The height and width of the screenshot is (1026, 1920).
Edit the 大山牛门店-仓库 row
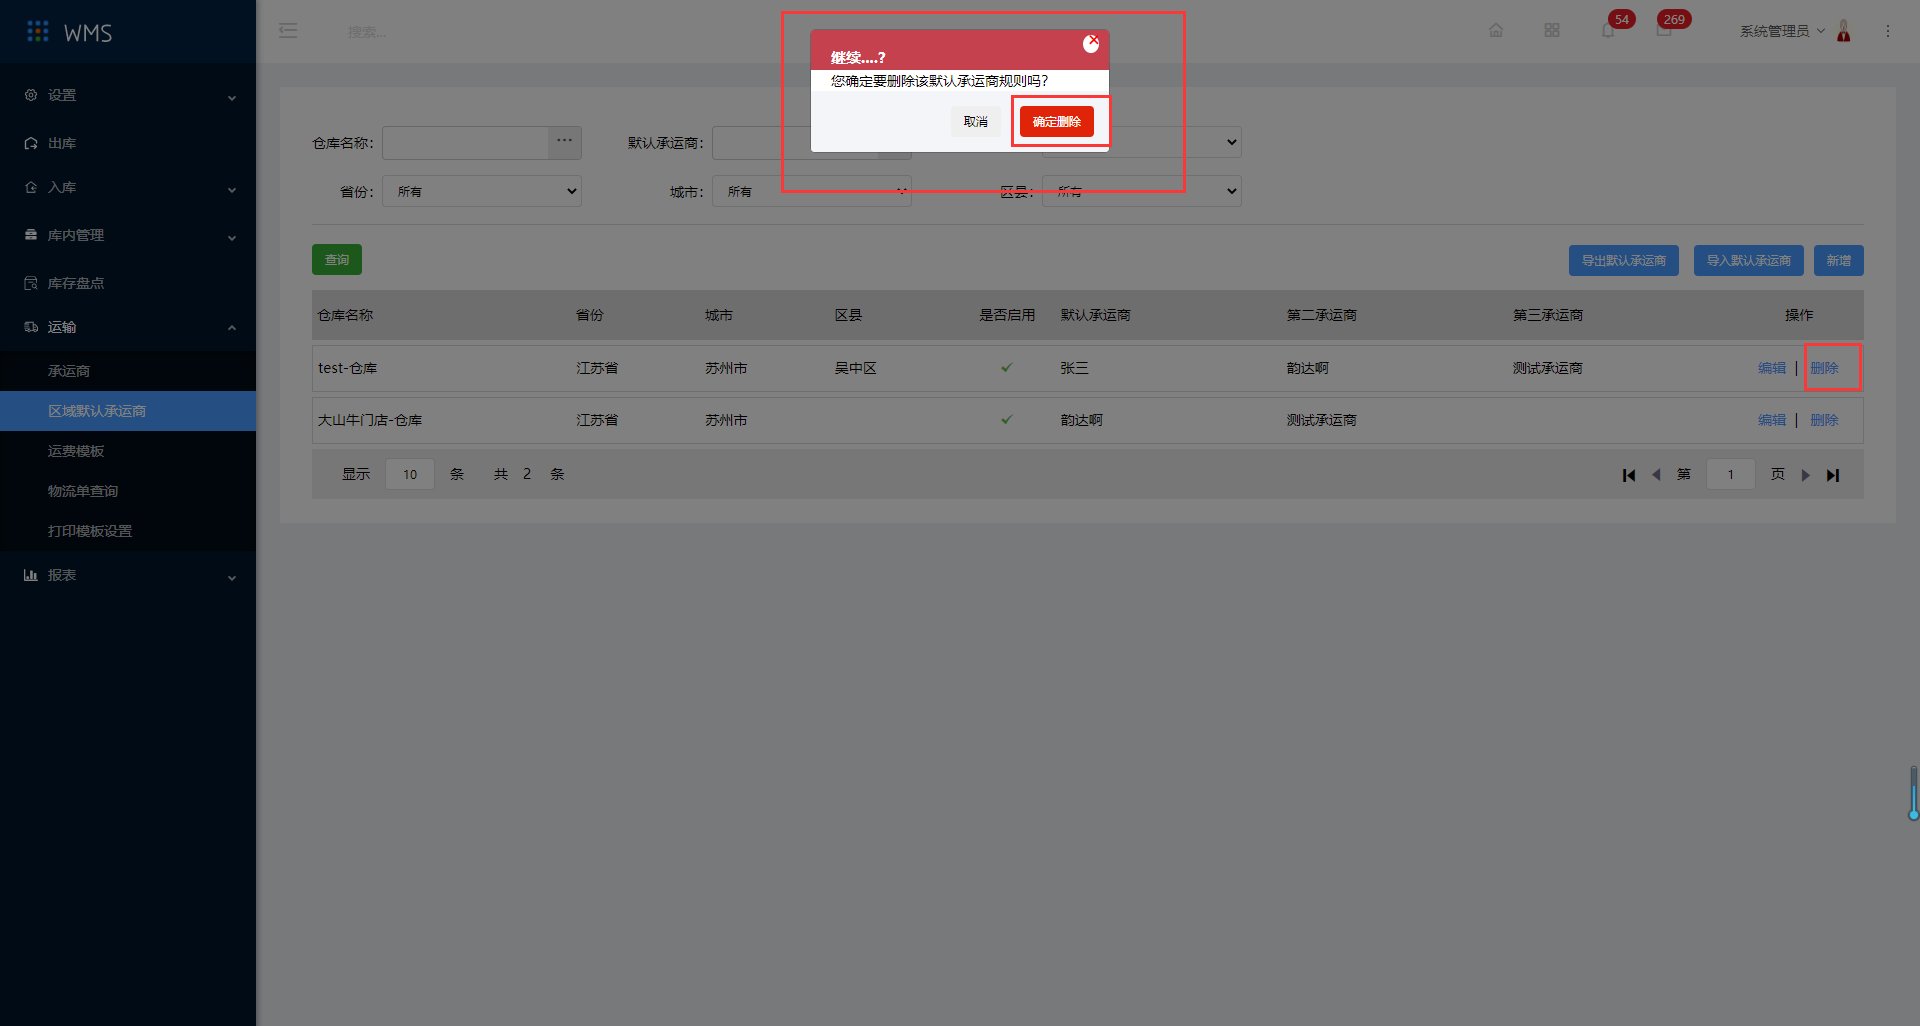click(x=1772, y=420)
